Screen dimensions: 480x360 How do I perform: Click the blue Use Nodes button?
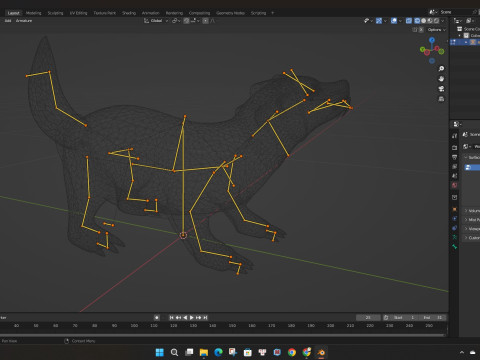(472, 168)
